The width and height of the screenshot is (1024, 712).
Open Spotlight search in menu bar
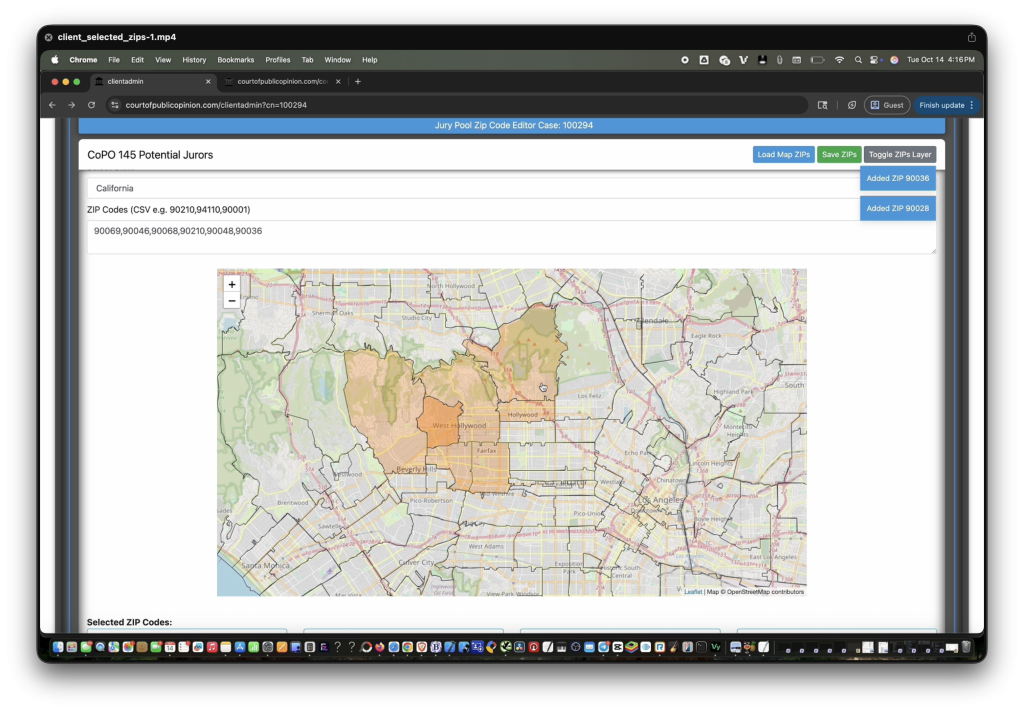pyautogui.click(x=858, y=59)
